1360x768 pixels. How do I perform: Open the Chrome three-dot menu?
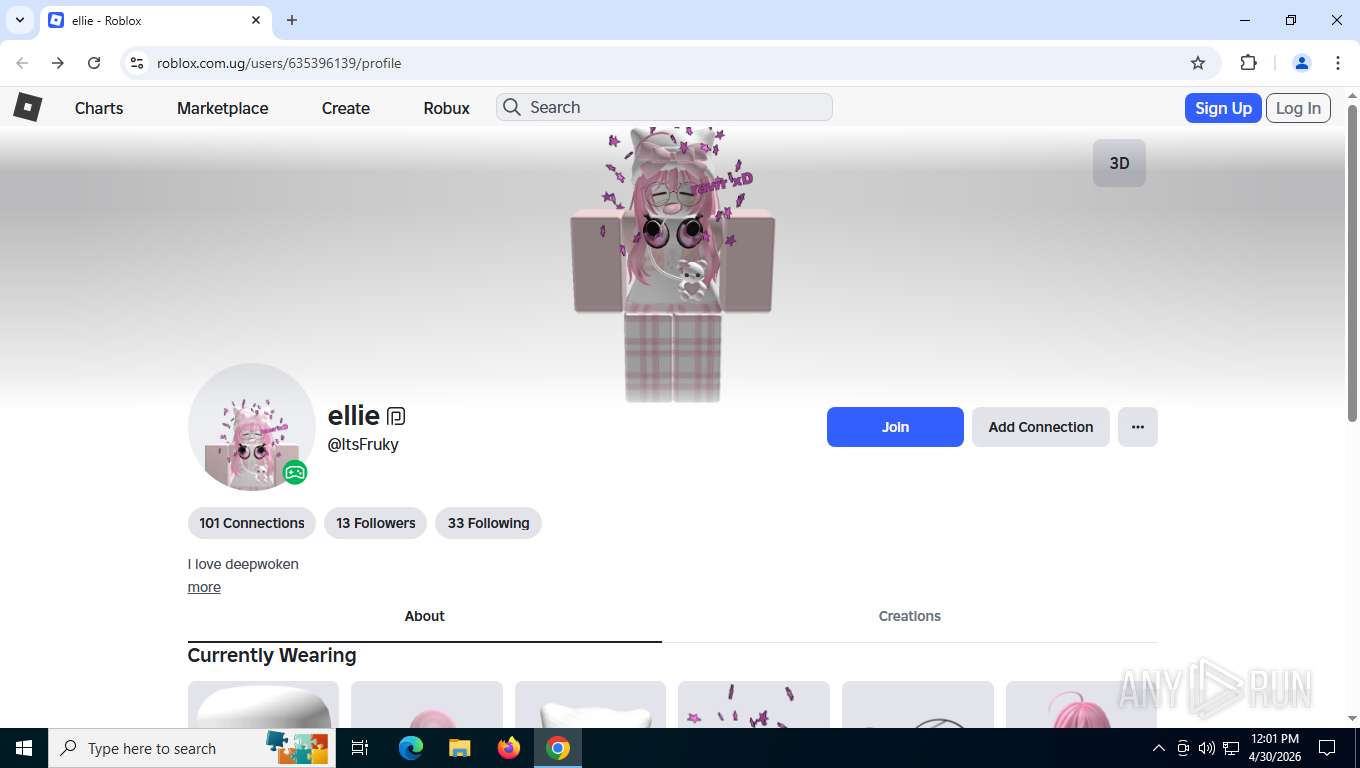pyautogui.click(x=1338, y=63)
